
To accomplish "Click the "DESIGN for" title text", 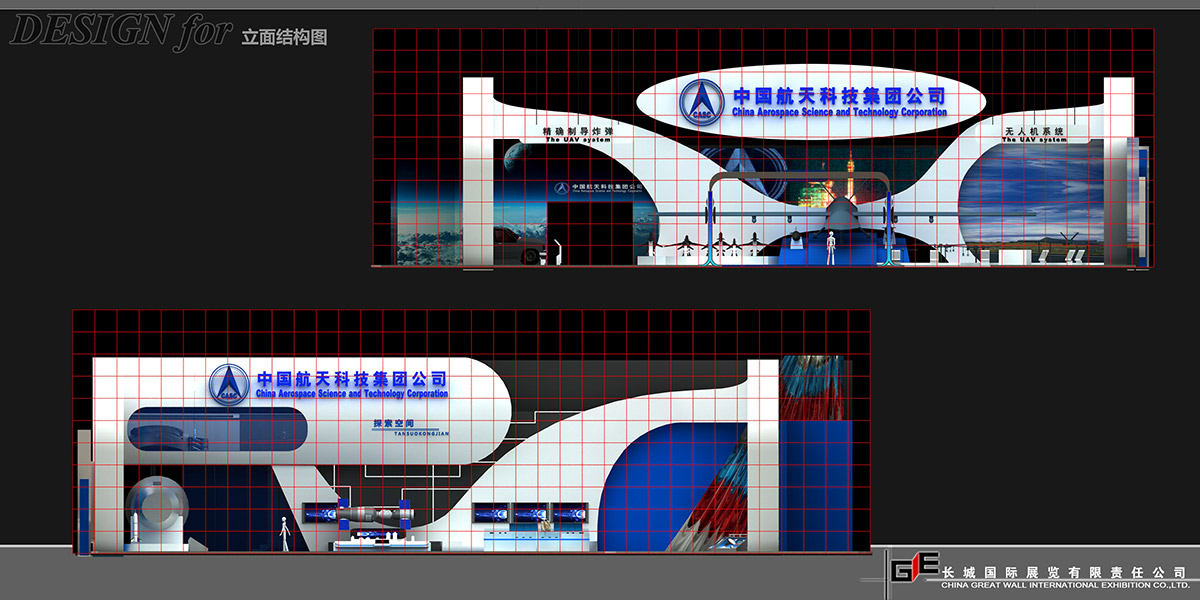I will (120, 34).
